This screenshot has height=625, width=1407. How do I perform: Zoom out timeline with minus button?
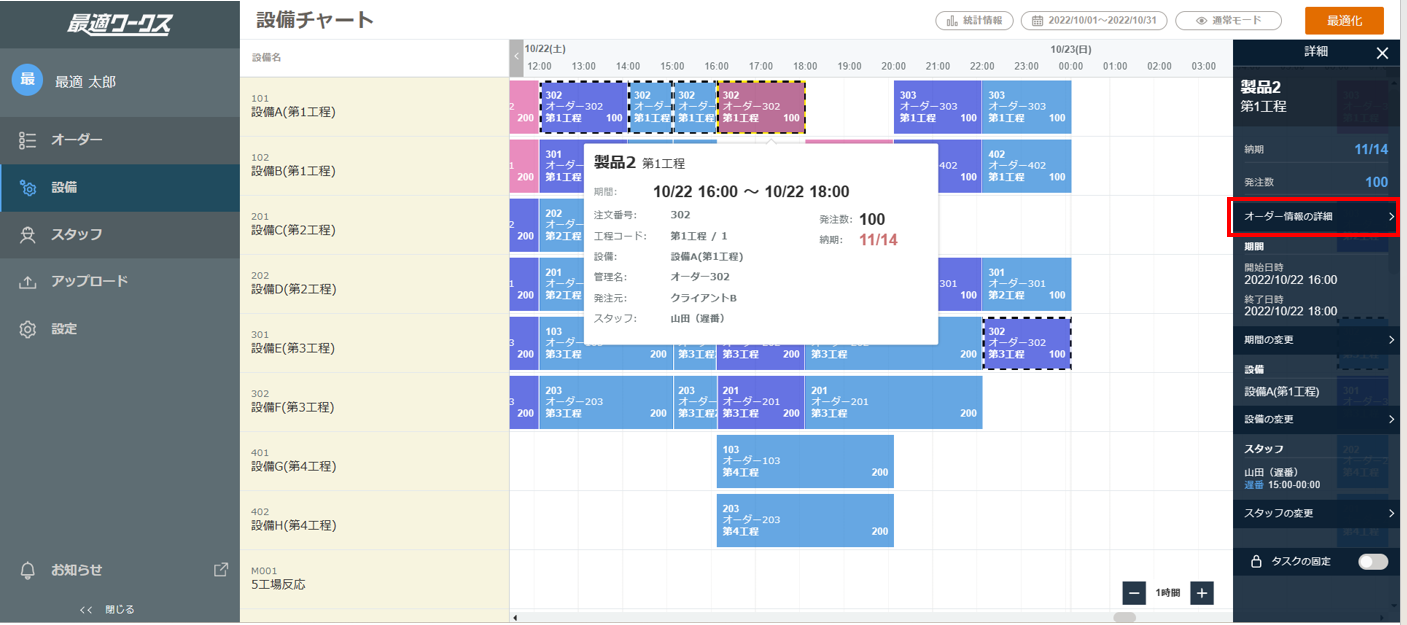click(x=1135, y=593)
